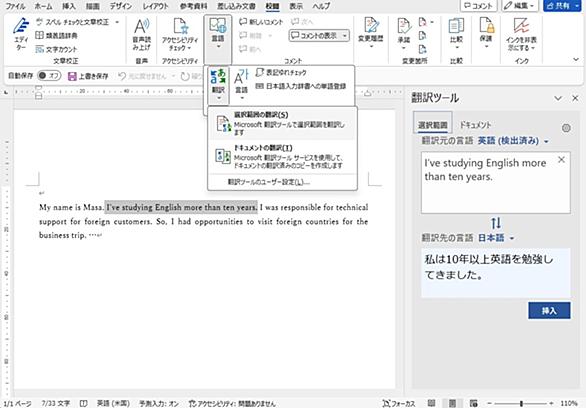Open the 比較 compare tool
The image size is (586, 408).
coord(456,34)
